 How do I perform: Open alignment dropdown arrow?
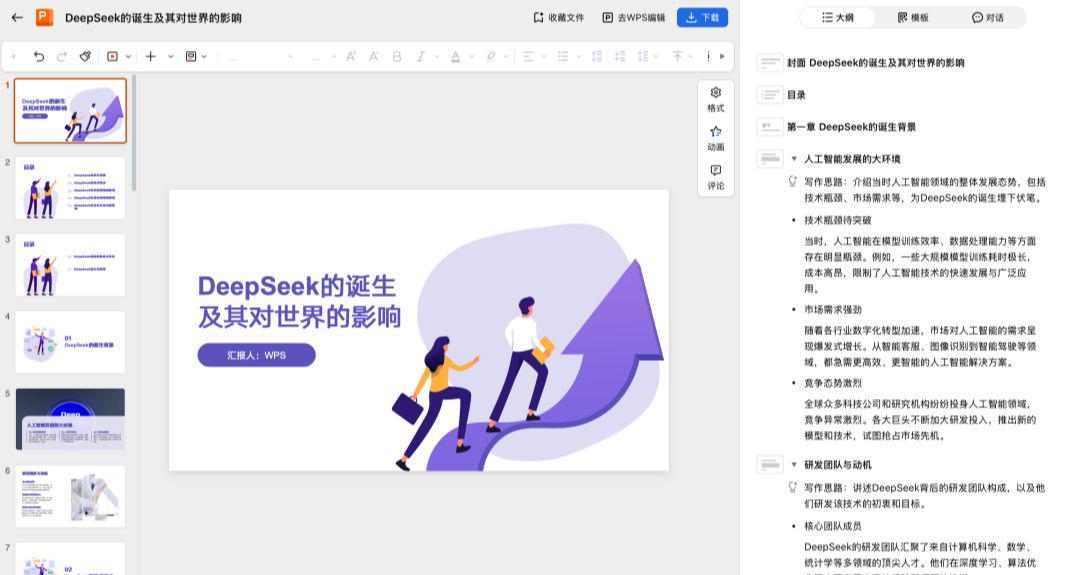click(544, 56)
